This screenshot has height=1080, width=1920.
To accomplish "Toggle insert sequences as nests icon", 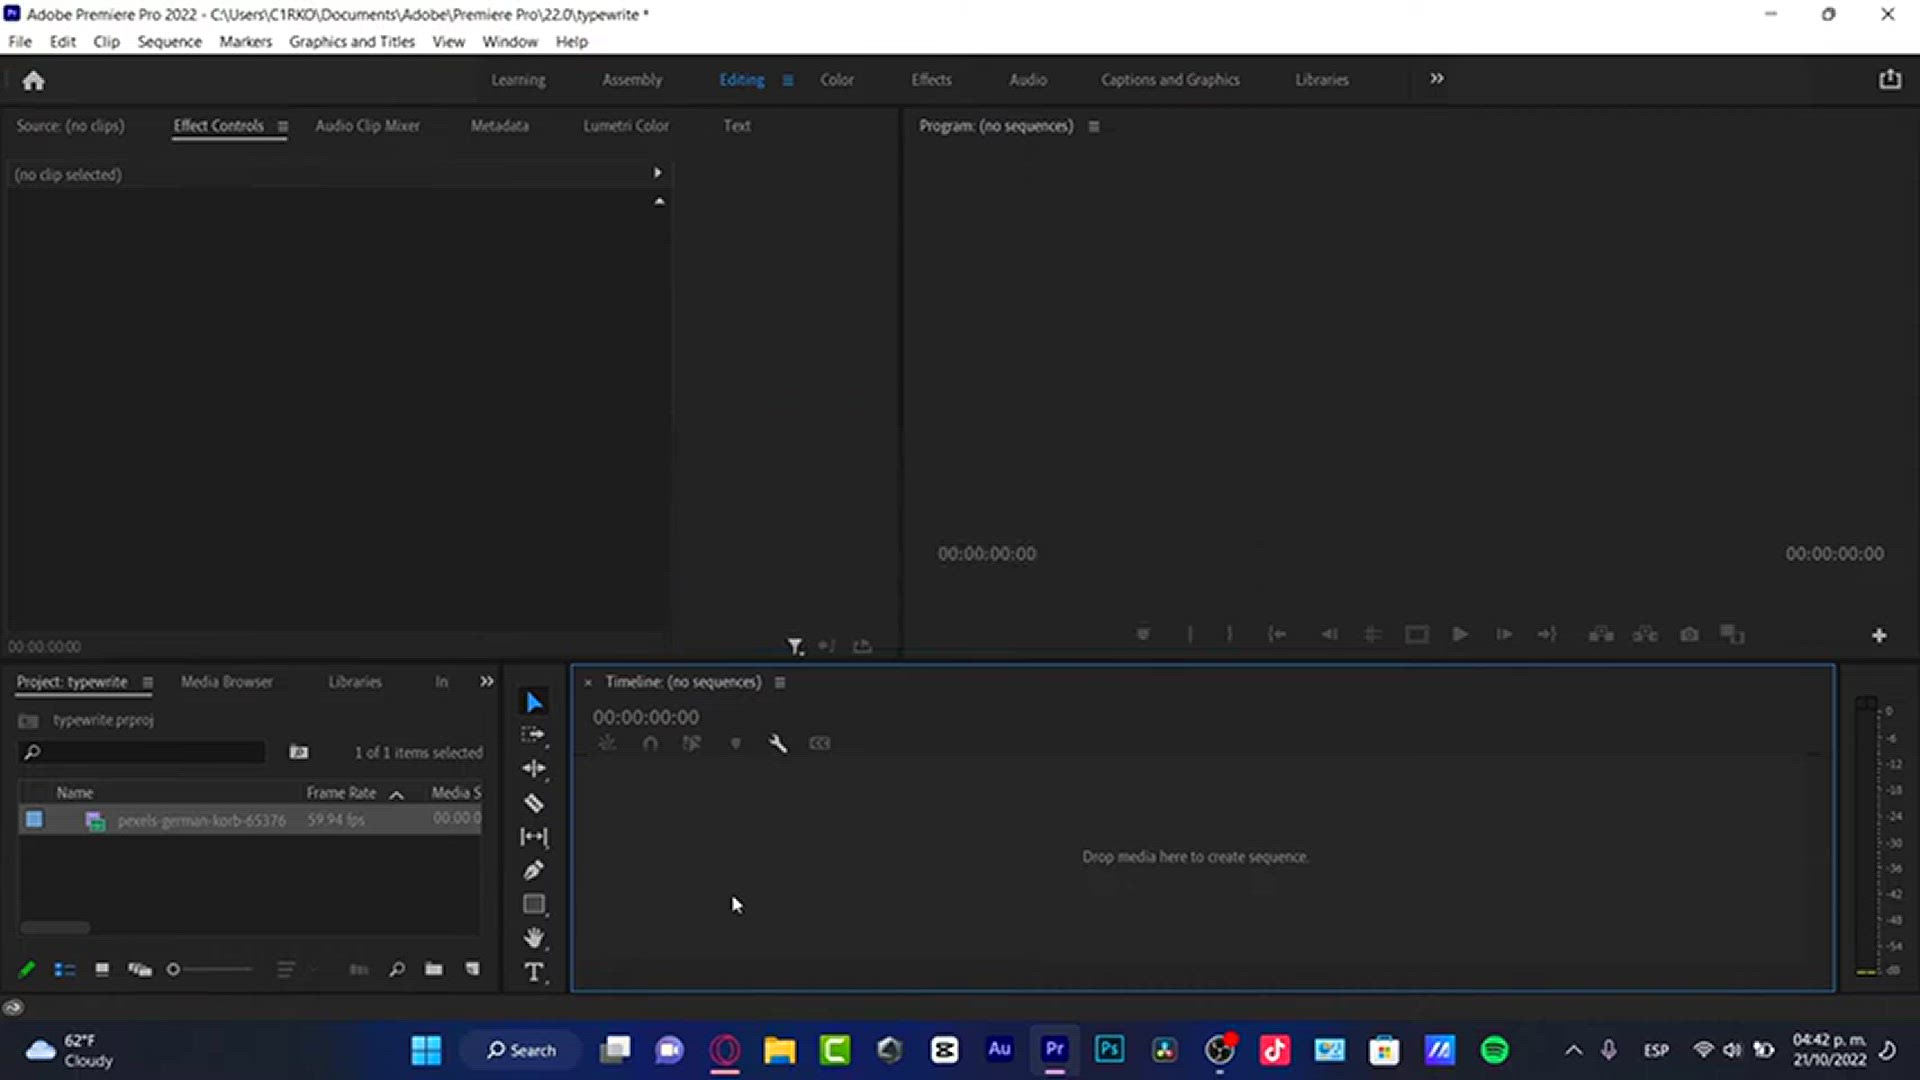I will [x=607, y=743].
